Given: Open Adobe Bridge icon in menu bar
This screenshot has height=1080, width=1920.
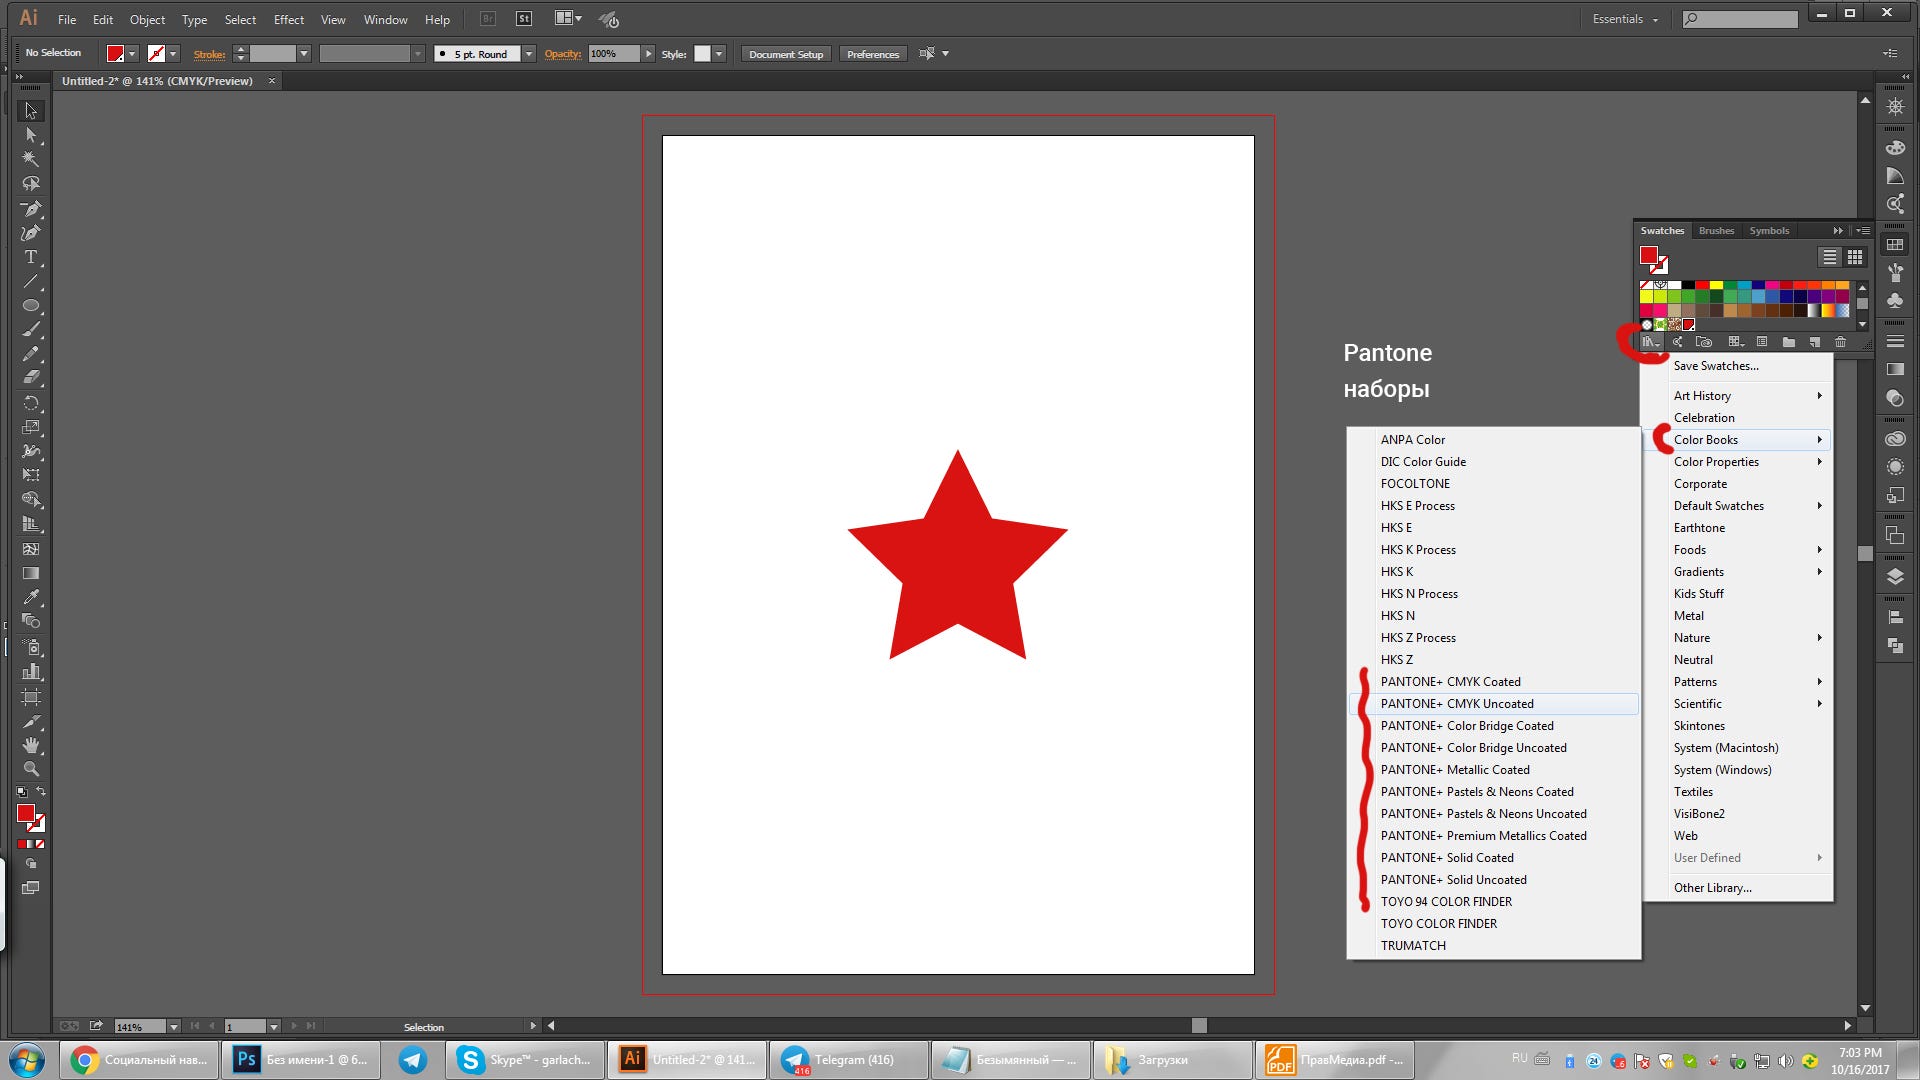Looking at the screenshot, I should pos(487,19).
